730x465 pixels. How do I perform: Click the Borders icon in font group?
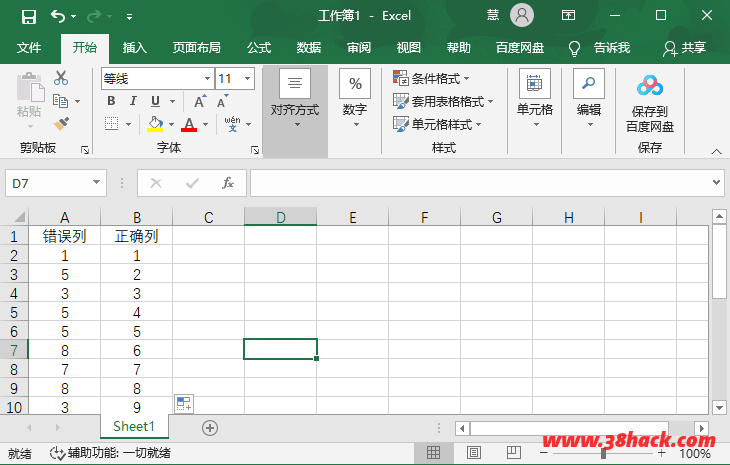point(112,124)
